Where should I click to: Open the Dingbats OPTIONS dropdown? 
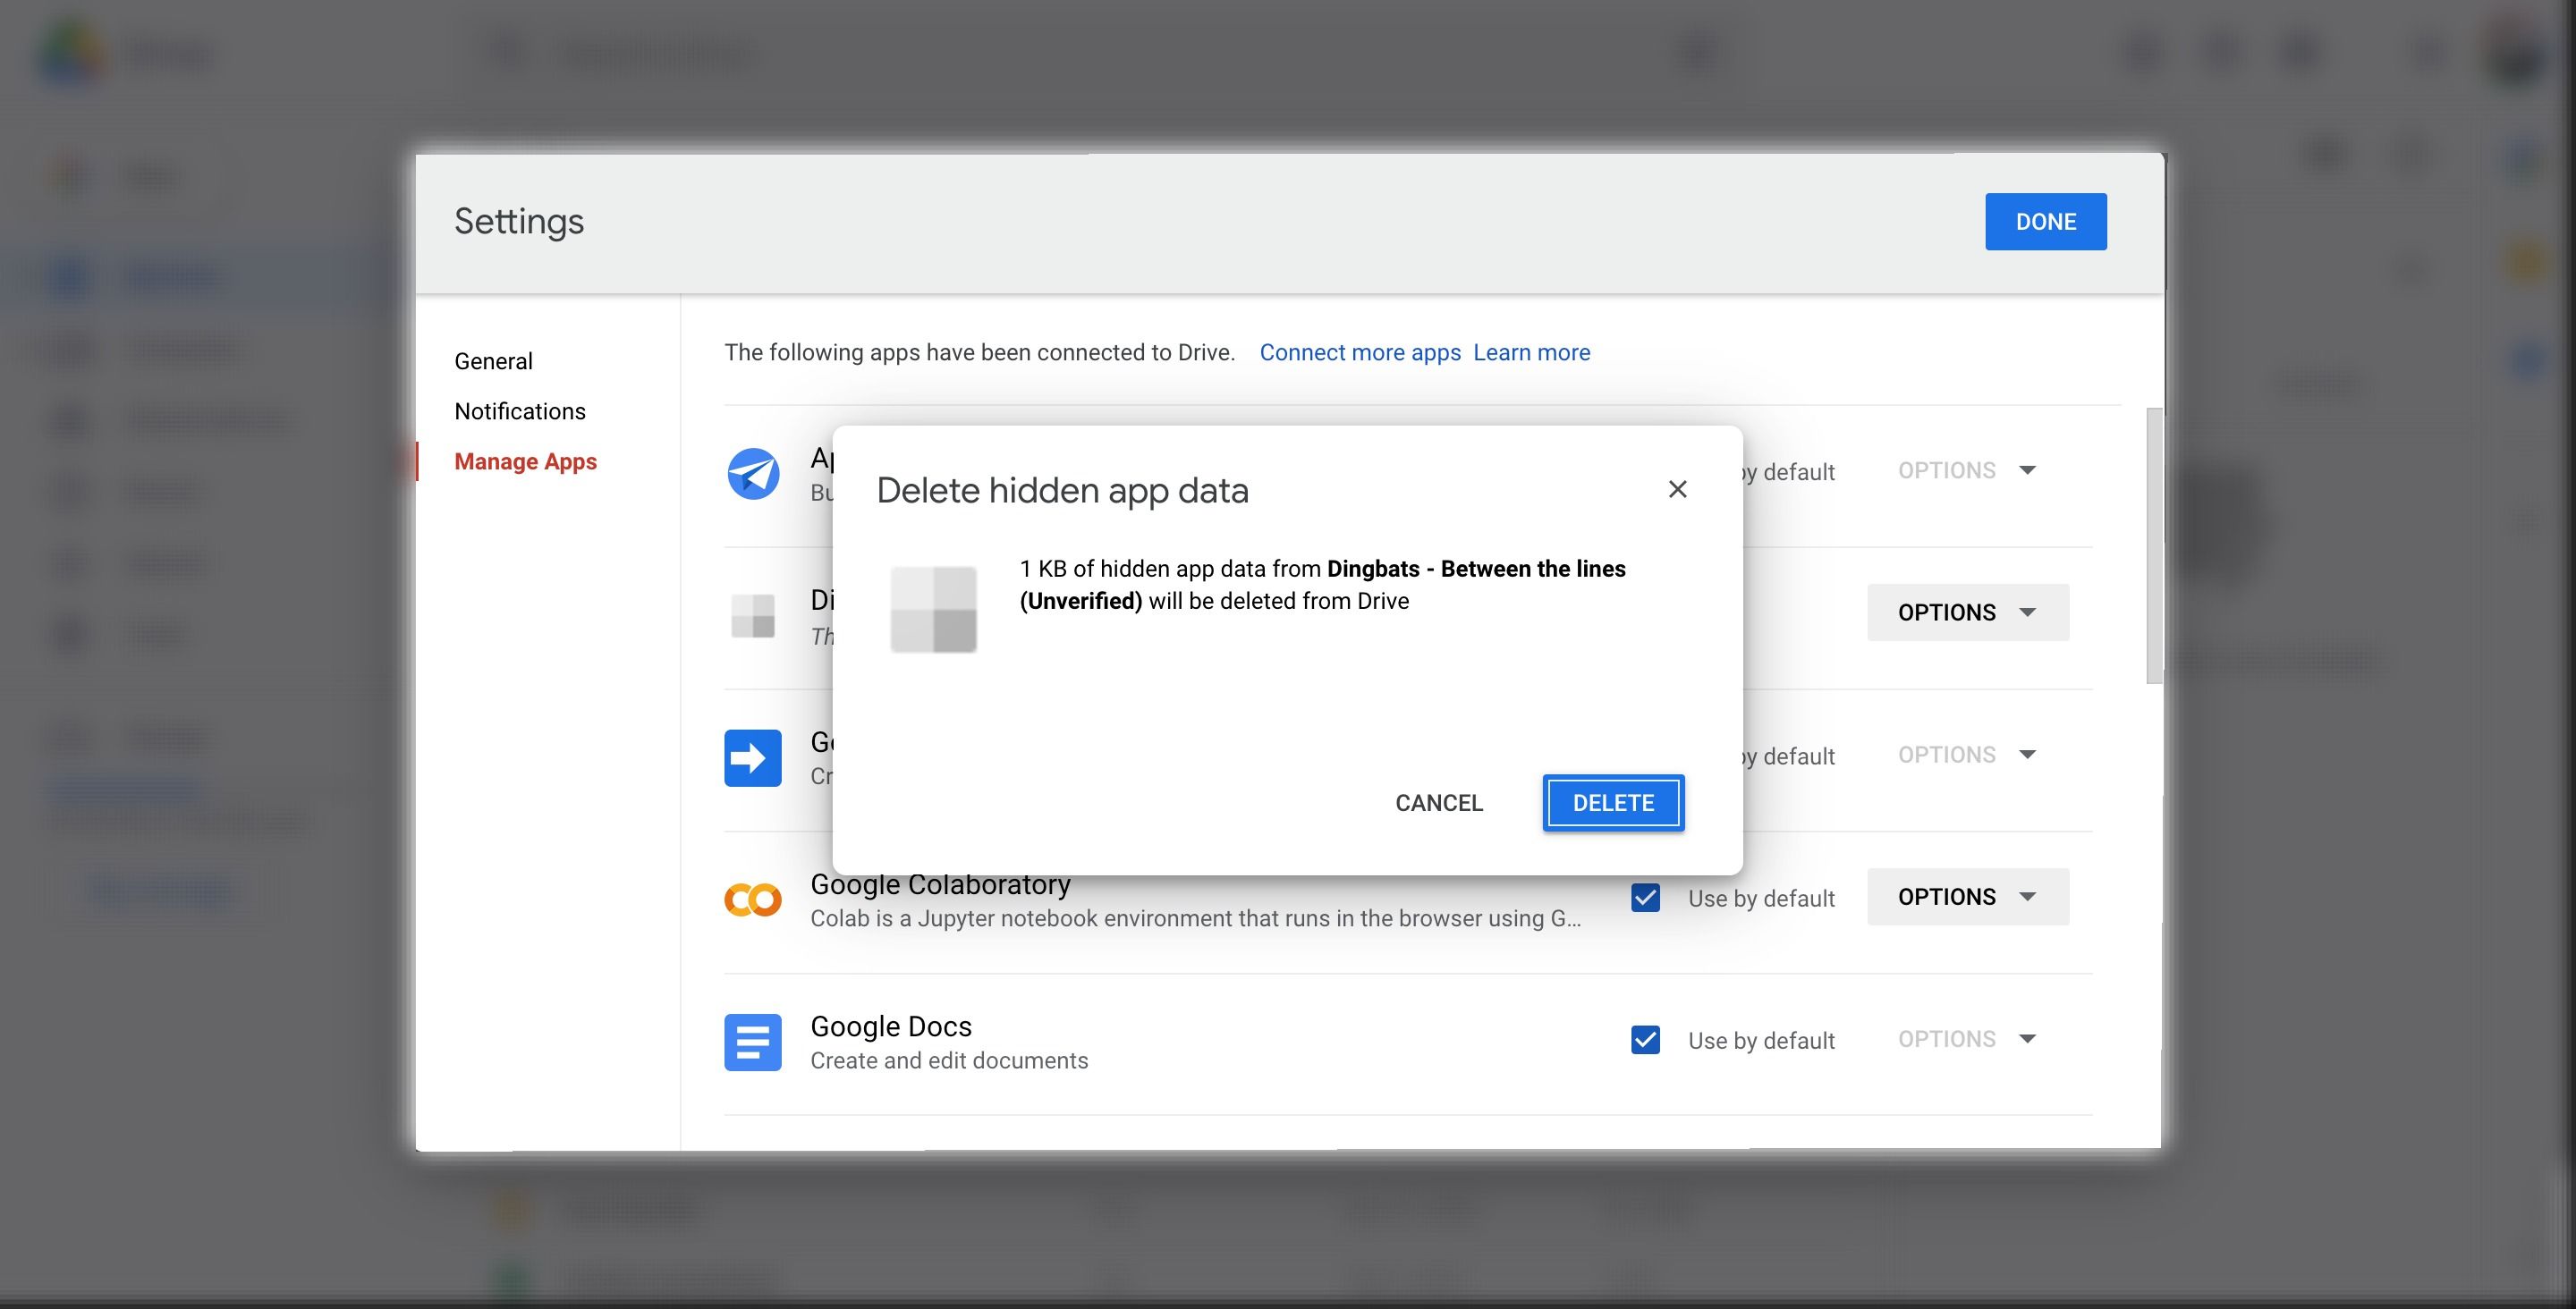(1966, 612)
